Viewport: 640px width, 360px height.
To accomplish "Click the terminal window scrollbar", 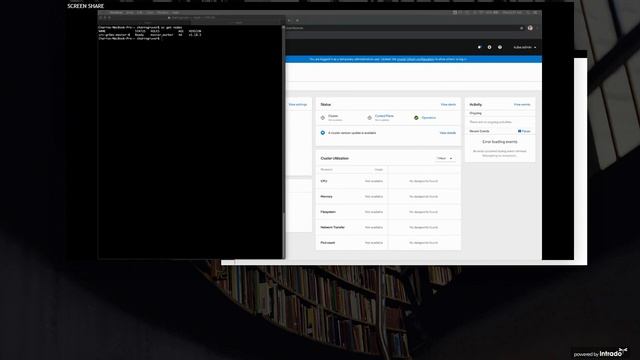I will pos(284,118).
